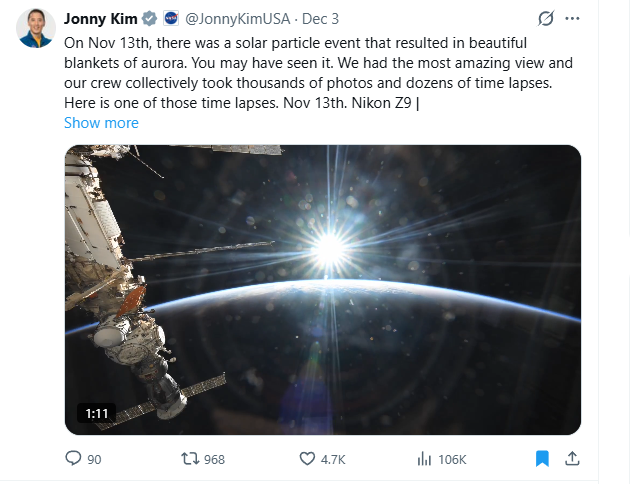Open the @JonnyKimUSA handle link
630x484 pixels.
(x=232, y=19)
